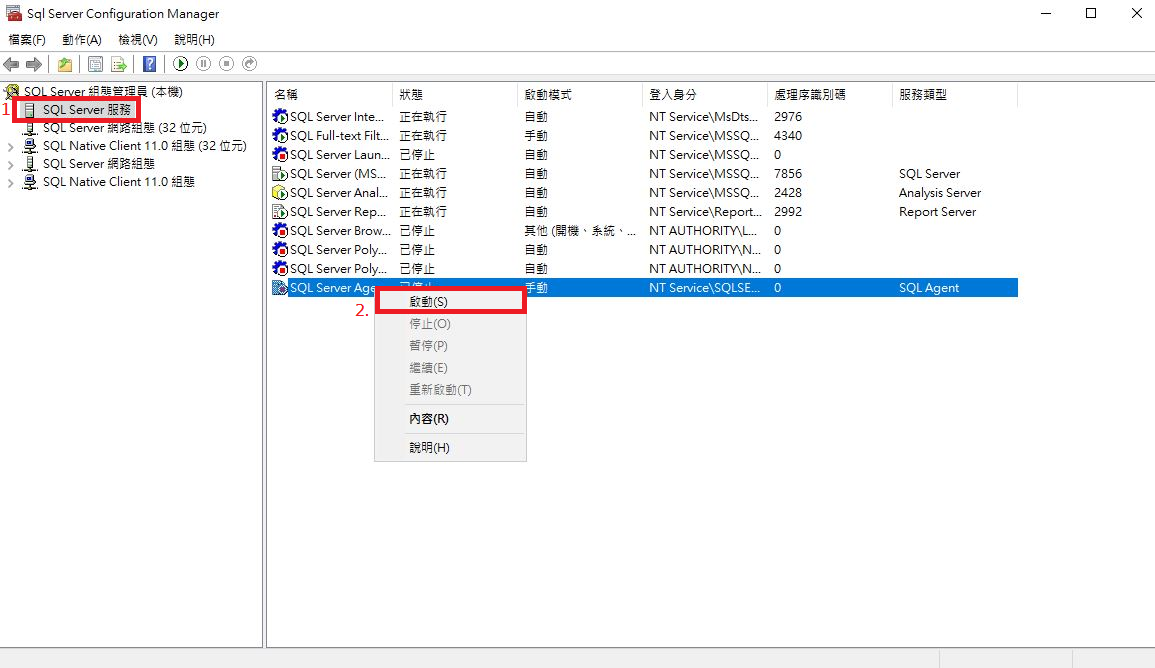Click process ID 2976
This screenshot has height=668, width=1155.
pyautogui.click(x=788, y=116)
